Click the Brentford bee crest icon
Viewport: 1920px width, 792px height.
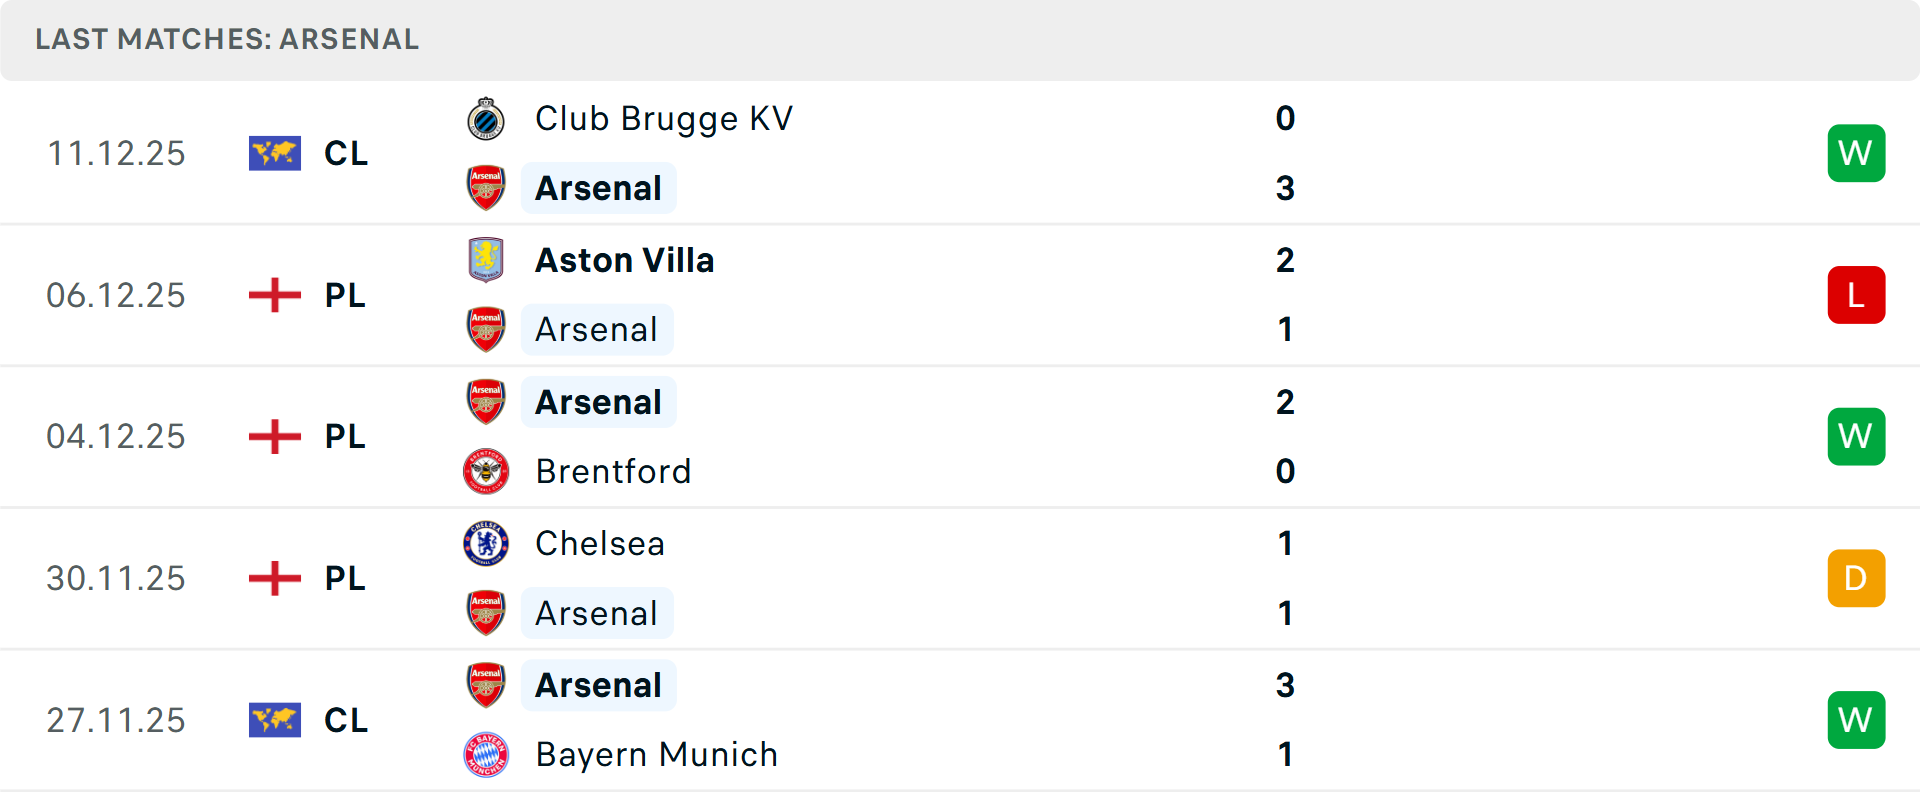[x=486, y=471]
